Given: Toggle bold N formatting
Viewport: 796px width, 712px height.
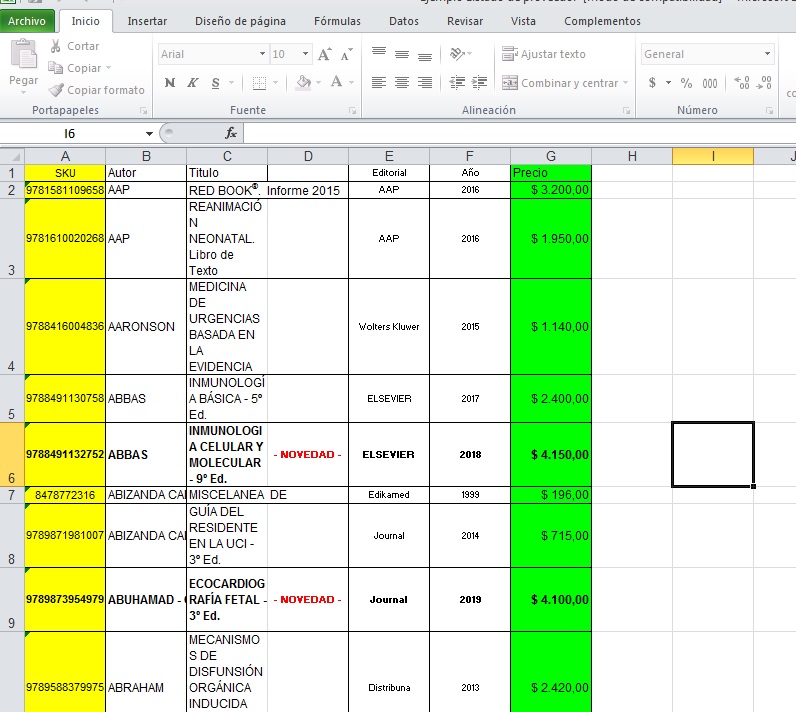Looking at the screenshot, I should pyautogui.click(x=170, y=83).
